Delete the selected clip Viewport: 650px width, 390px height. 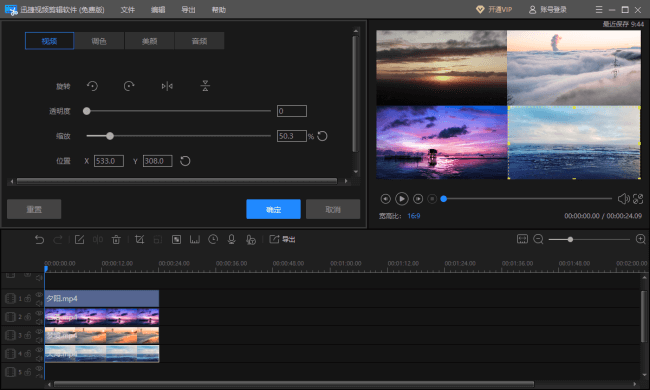click(116, 240)
